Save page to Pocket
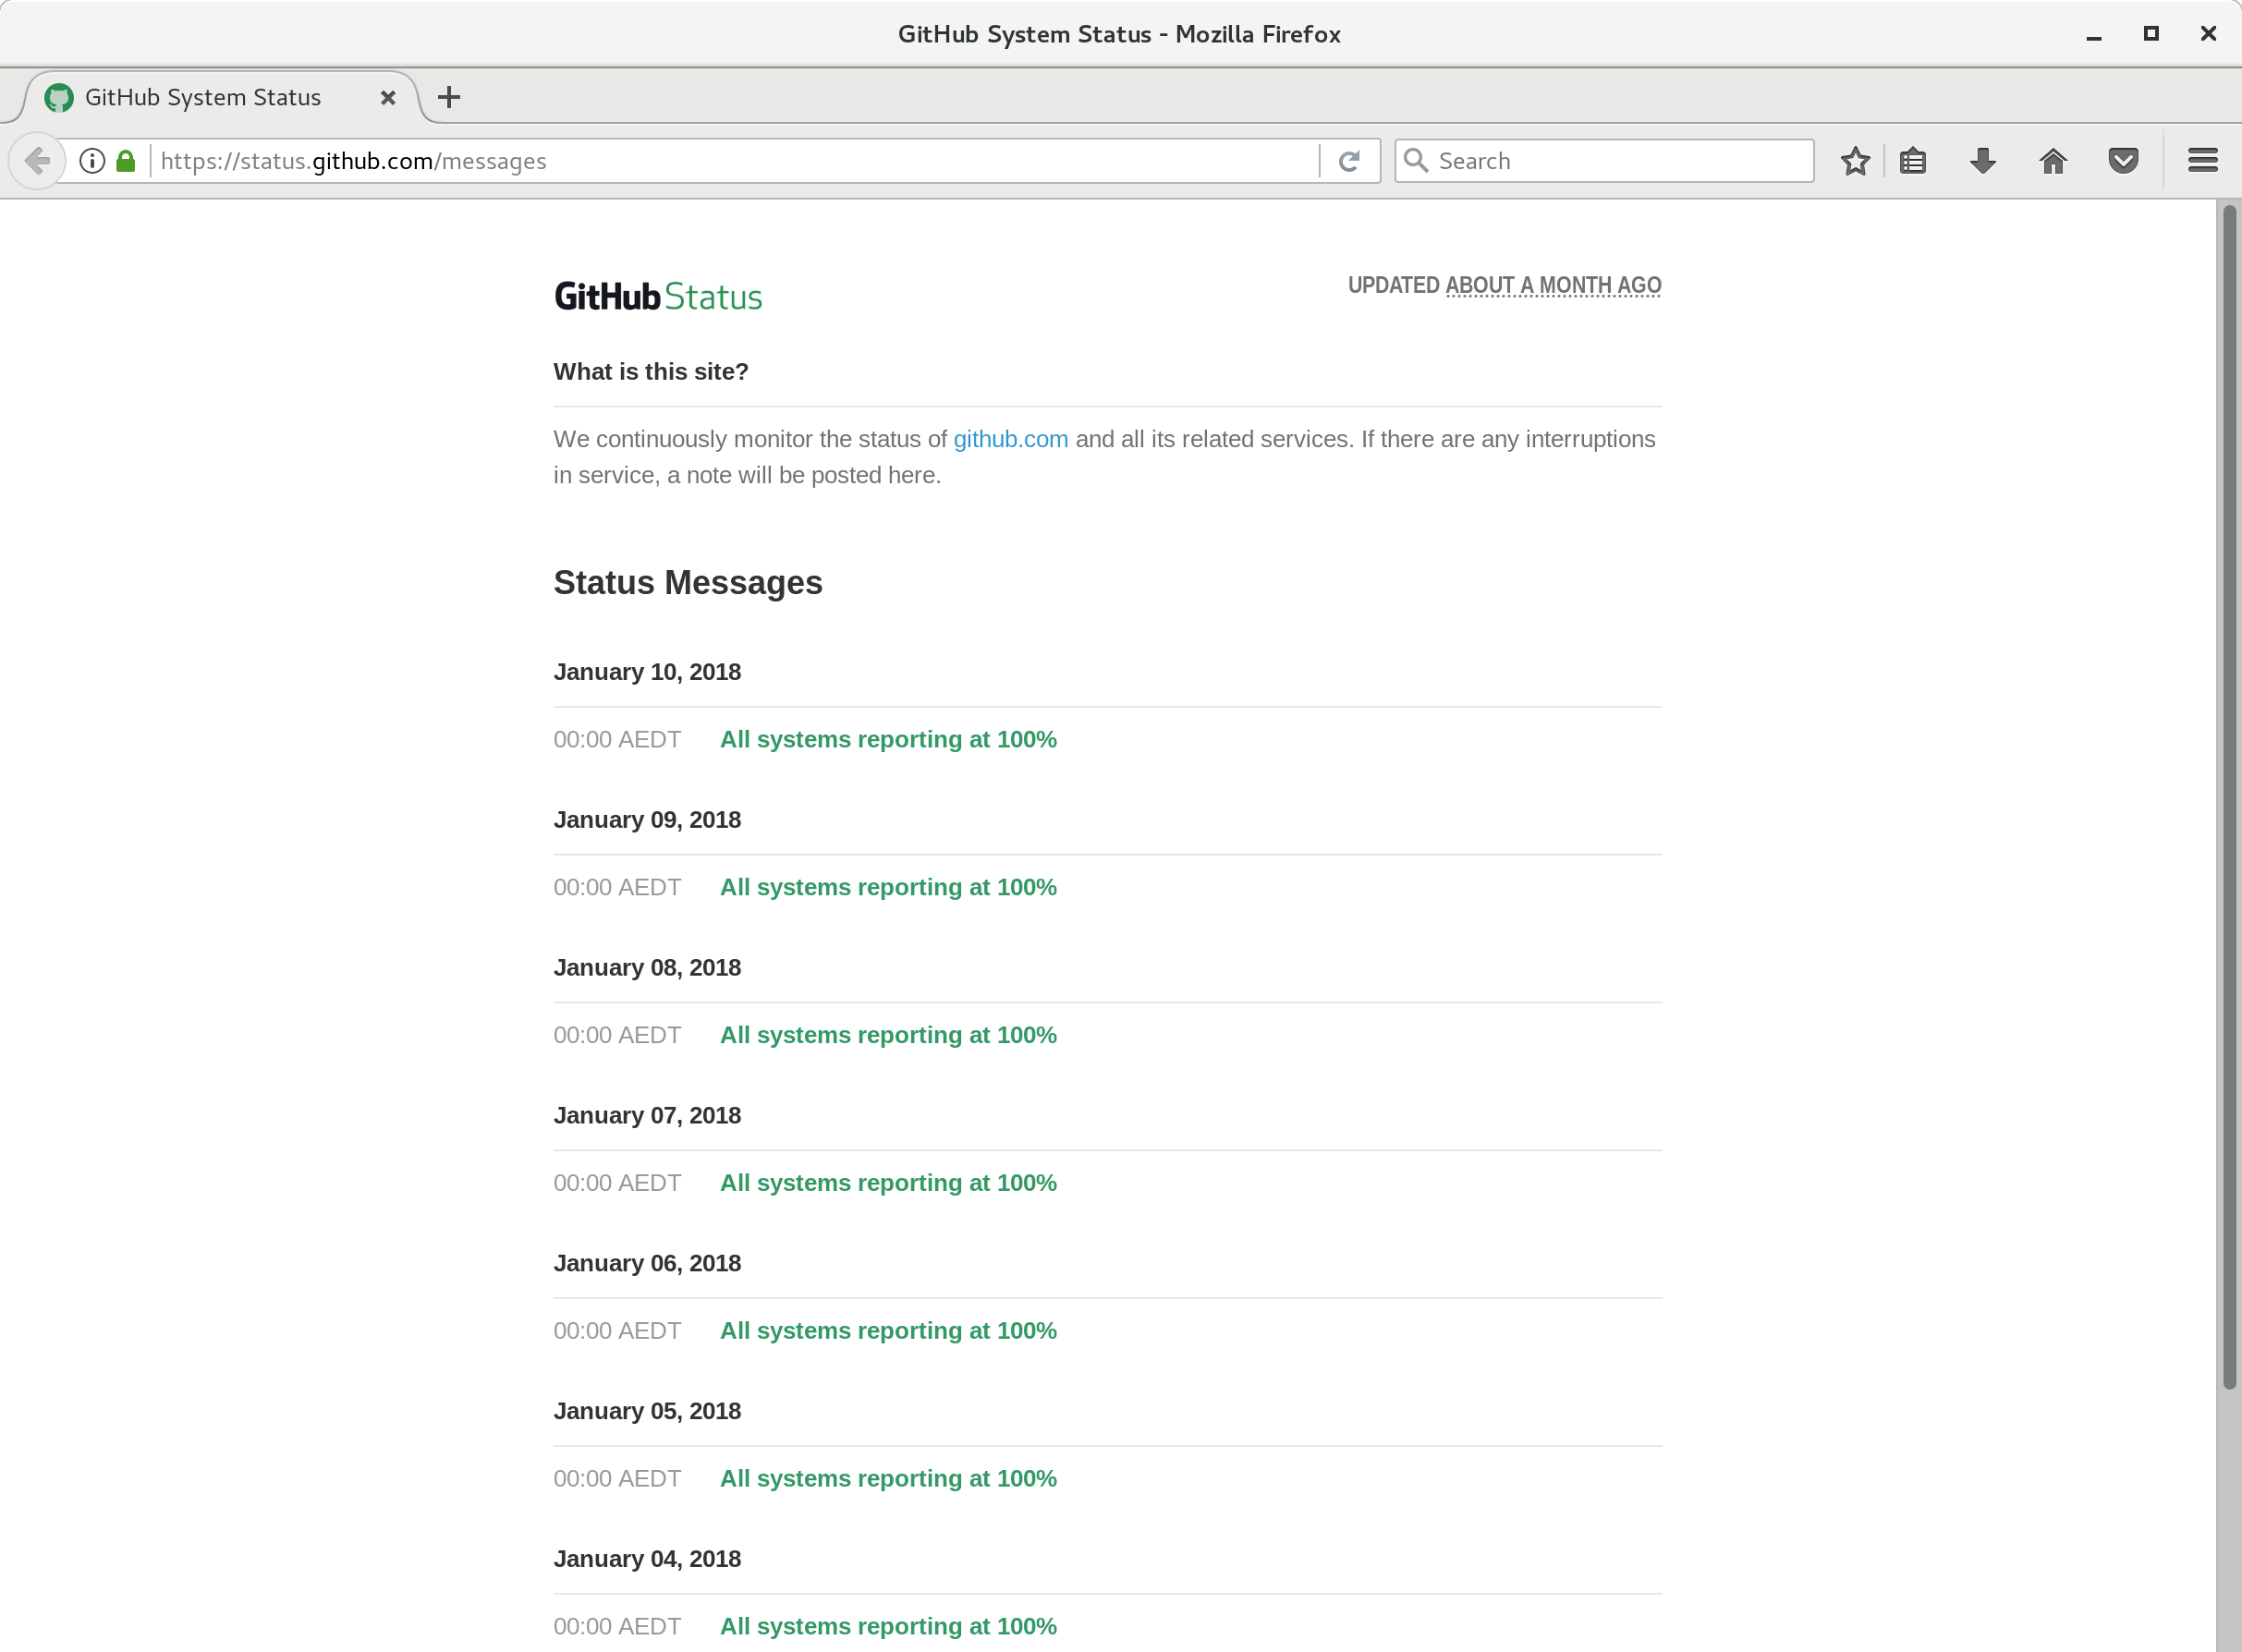 [x=2123, y=161]
